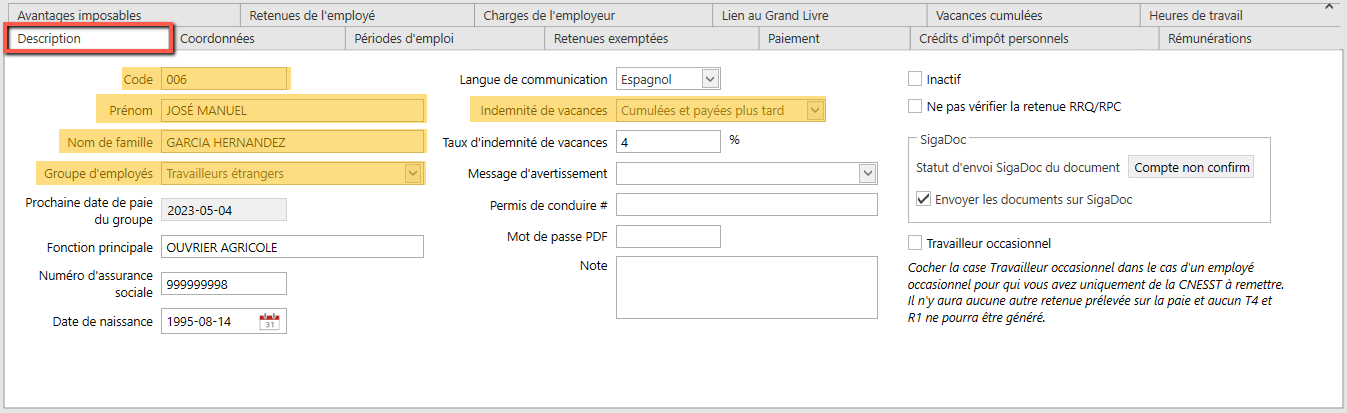1347x413 pixels.
Task: Select the Lien au Grand Livre tab
Action: click(x=818, y=15)
